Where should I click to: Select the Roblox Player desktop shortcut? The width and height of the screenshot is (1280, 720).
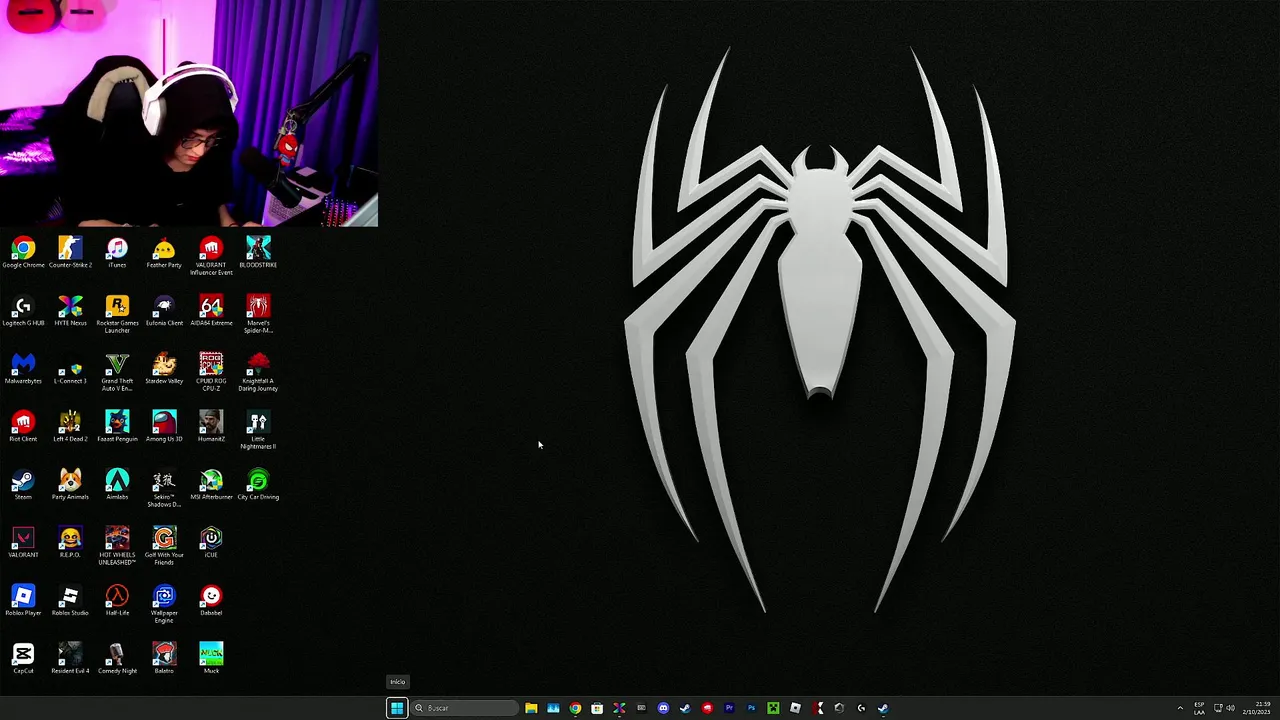tap(23, 600)
